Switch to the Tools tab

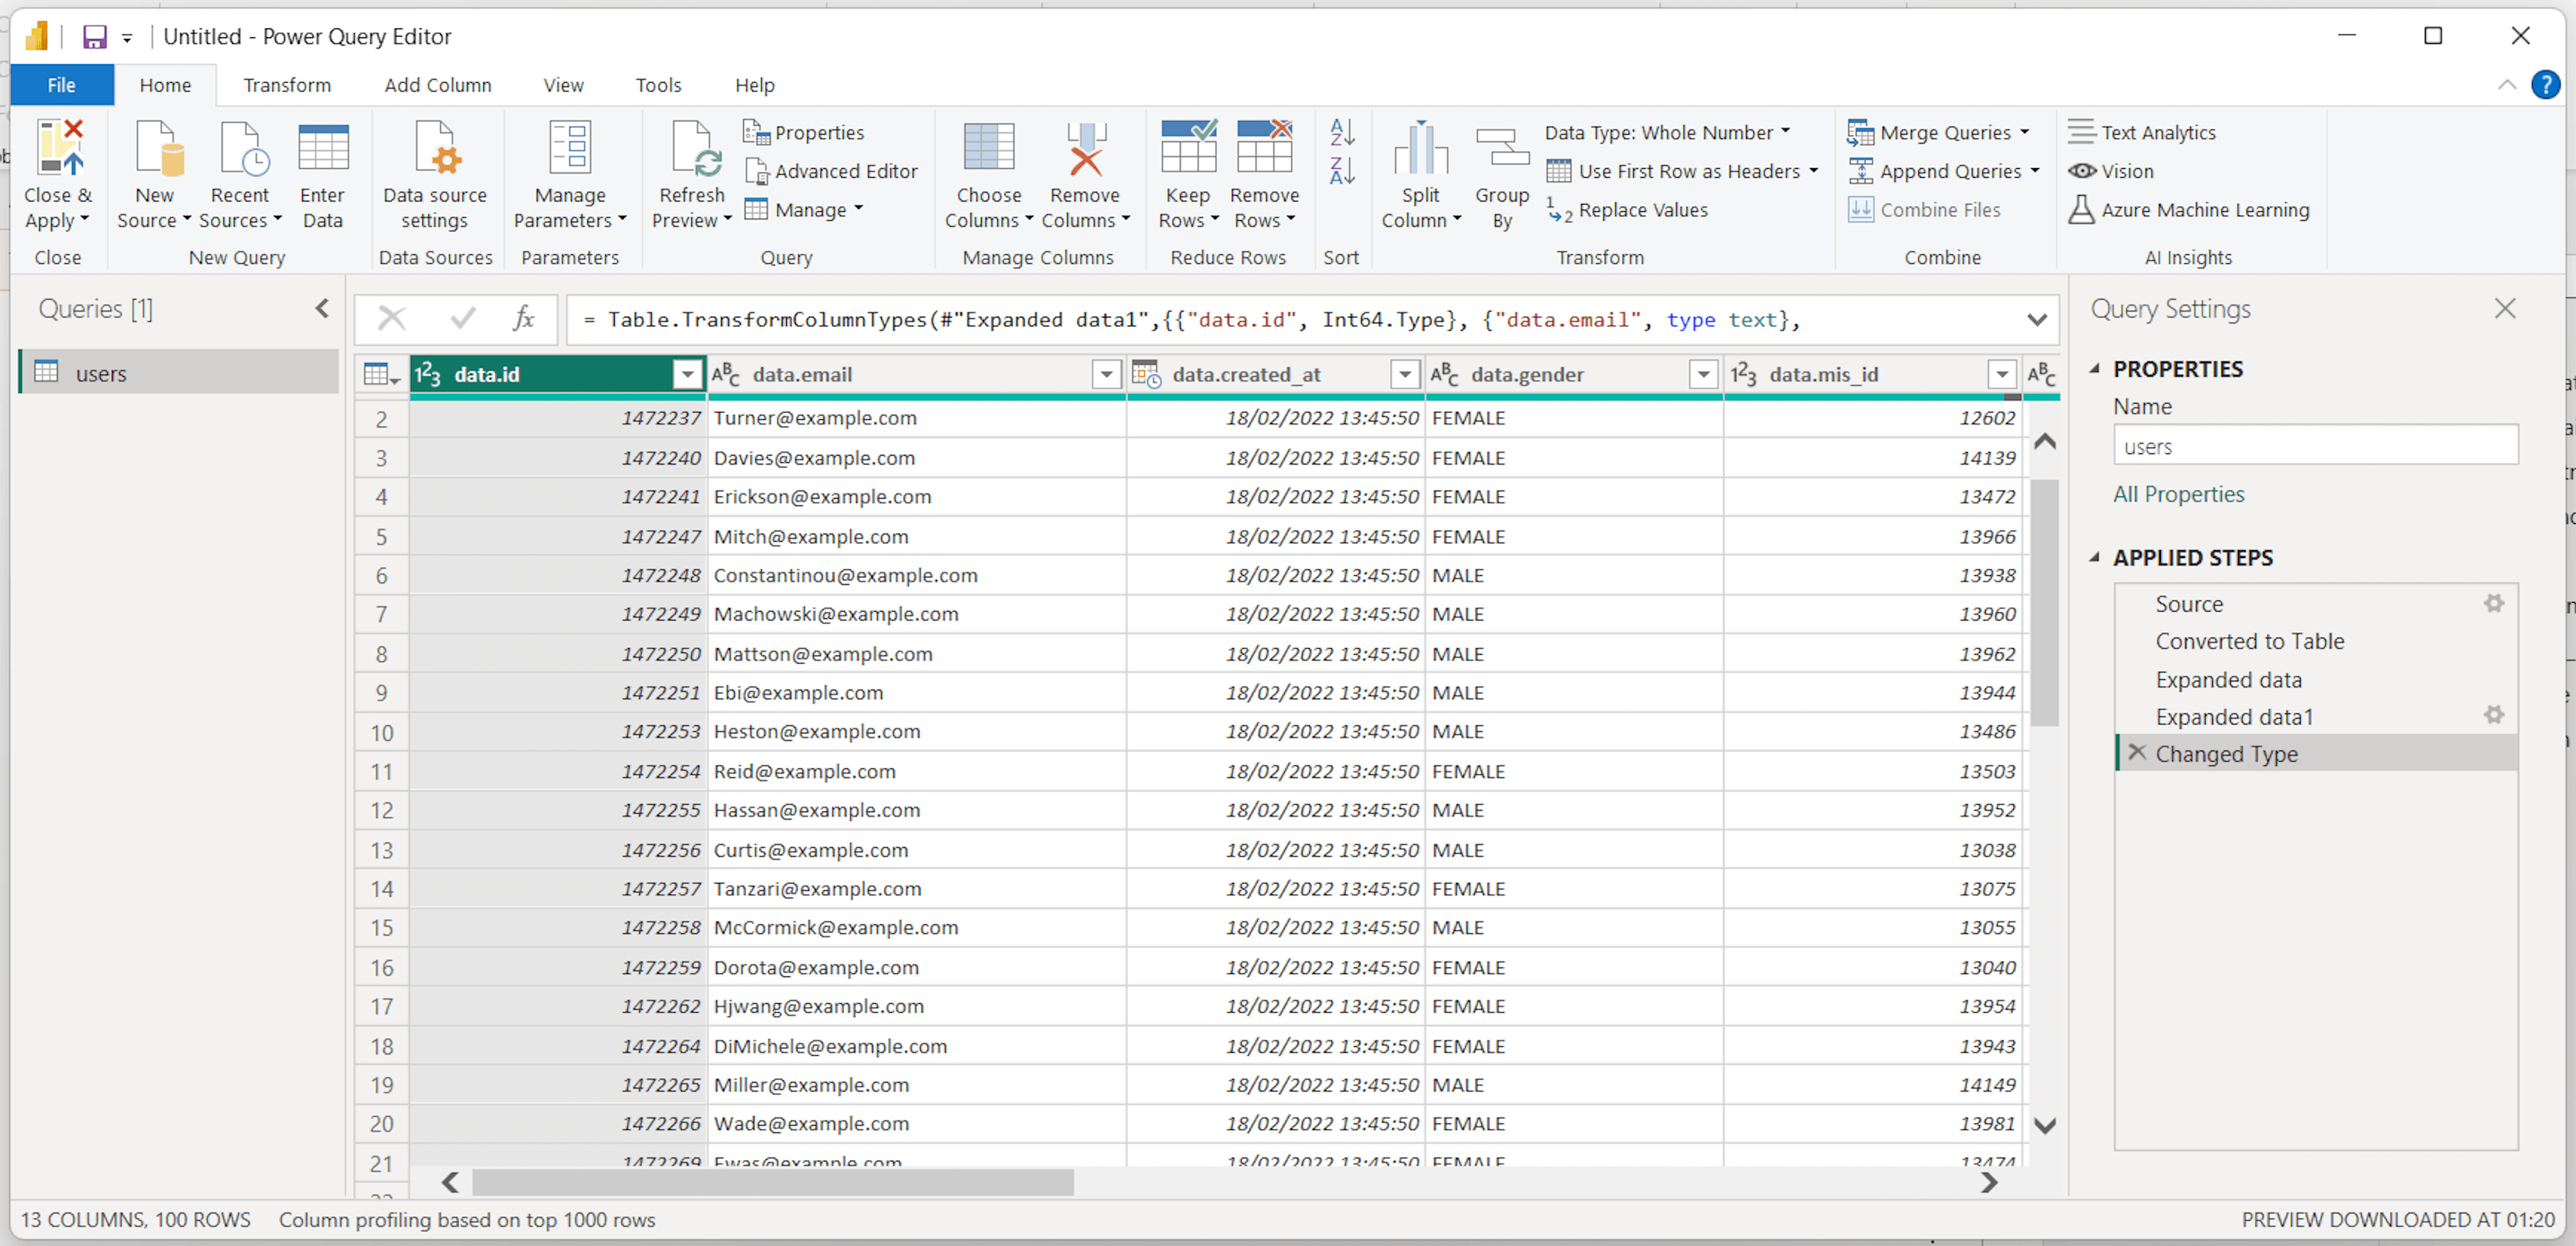[x=658, y=85]
